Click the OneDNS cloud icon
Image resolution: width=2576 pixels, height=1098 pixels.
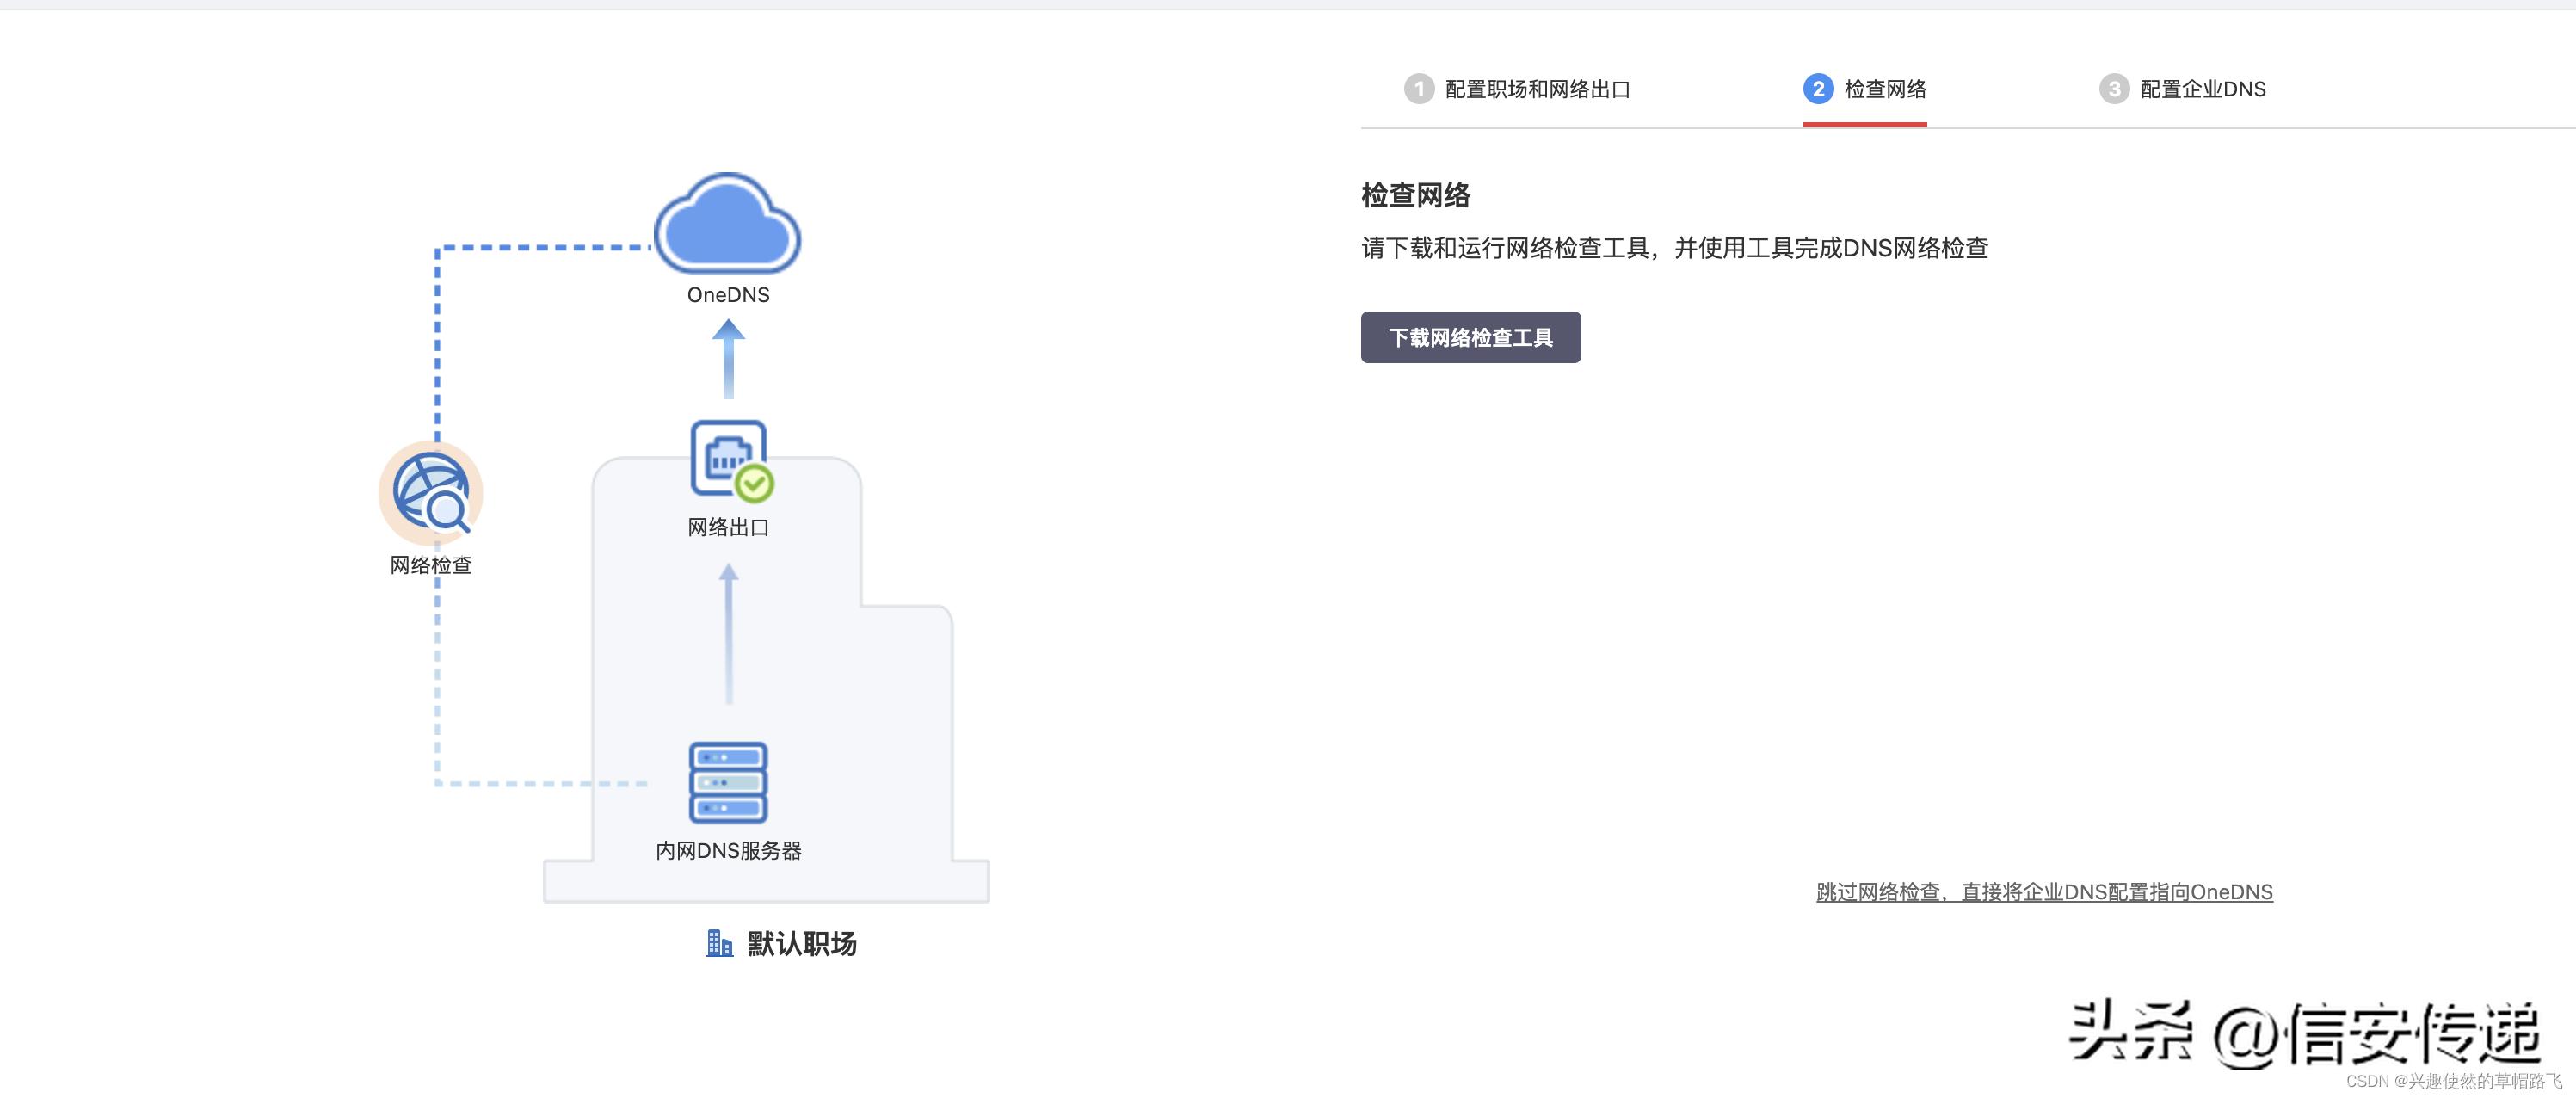click(728, 223)
